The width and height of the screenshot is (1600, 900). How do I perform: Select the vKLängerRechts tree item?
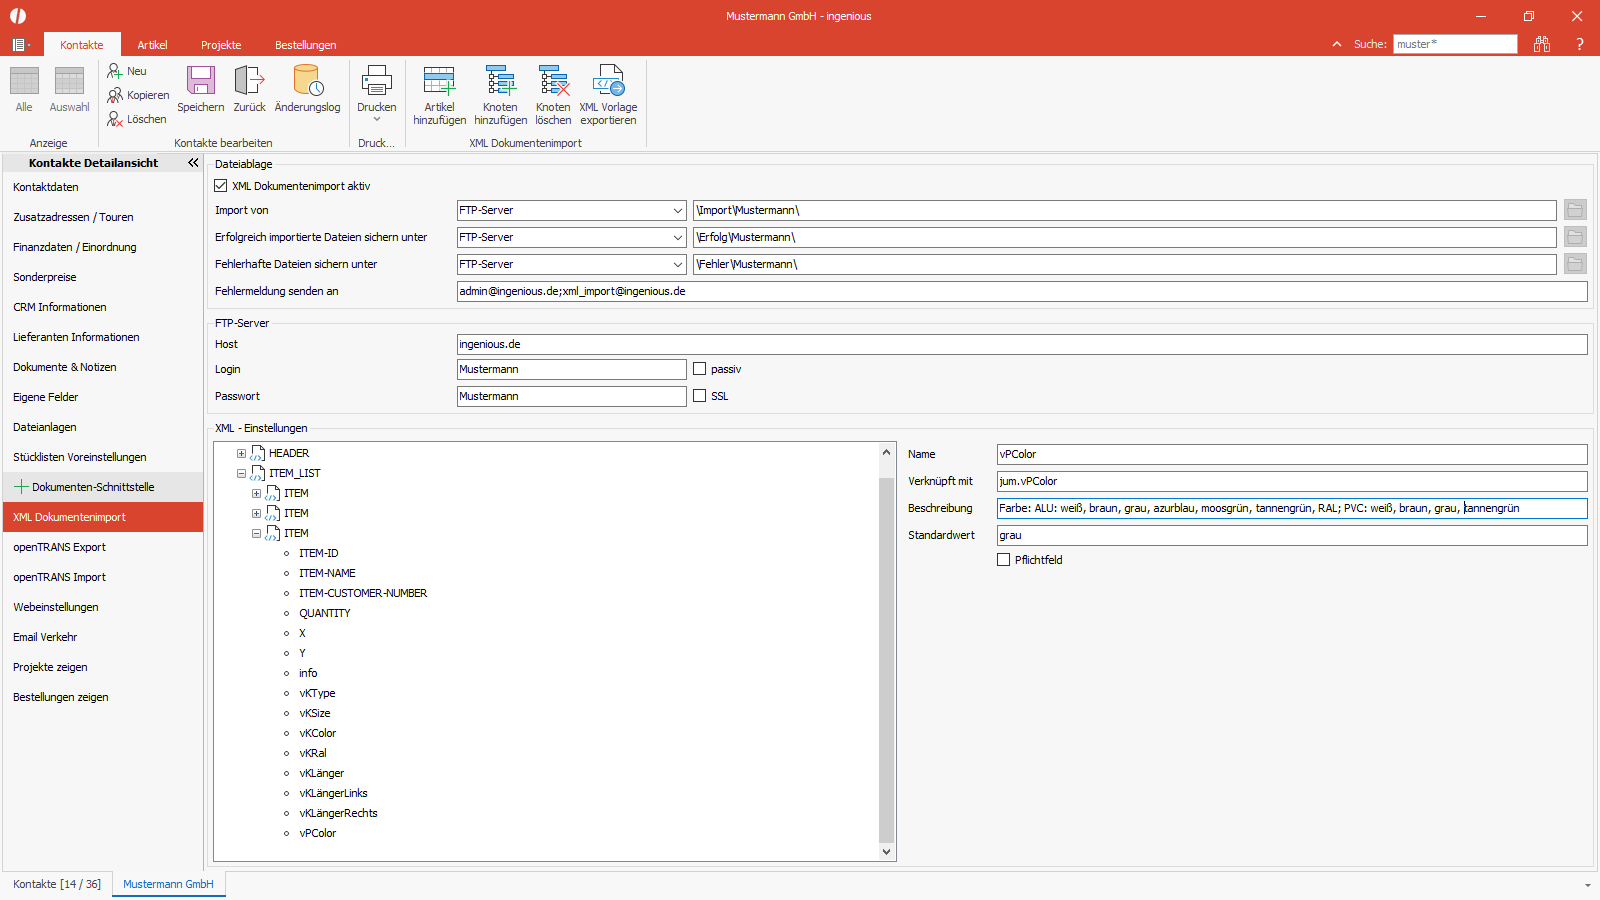(x=338, y=813)
